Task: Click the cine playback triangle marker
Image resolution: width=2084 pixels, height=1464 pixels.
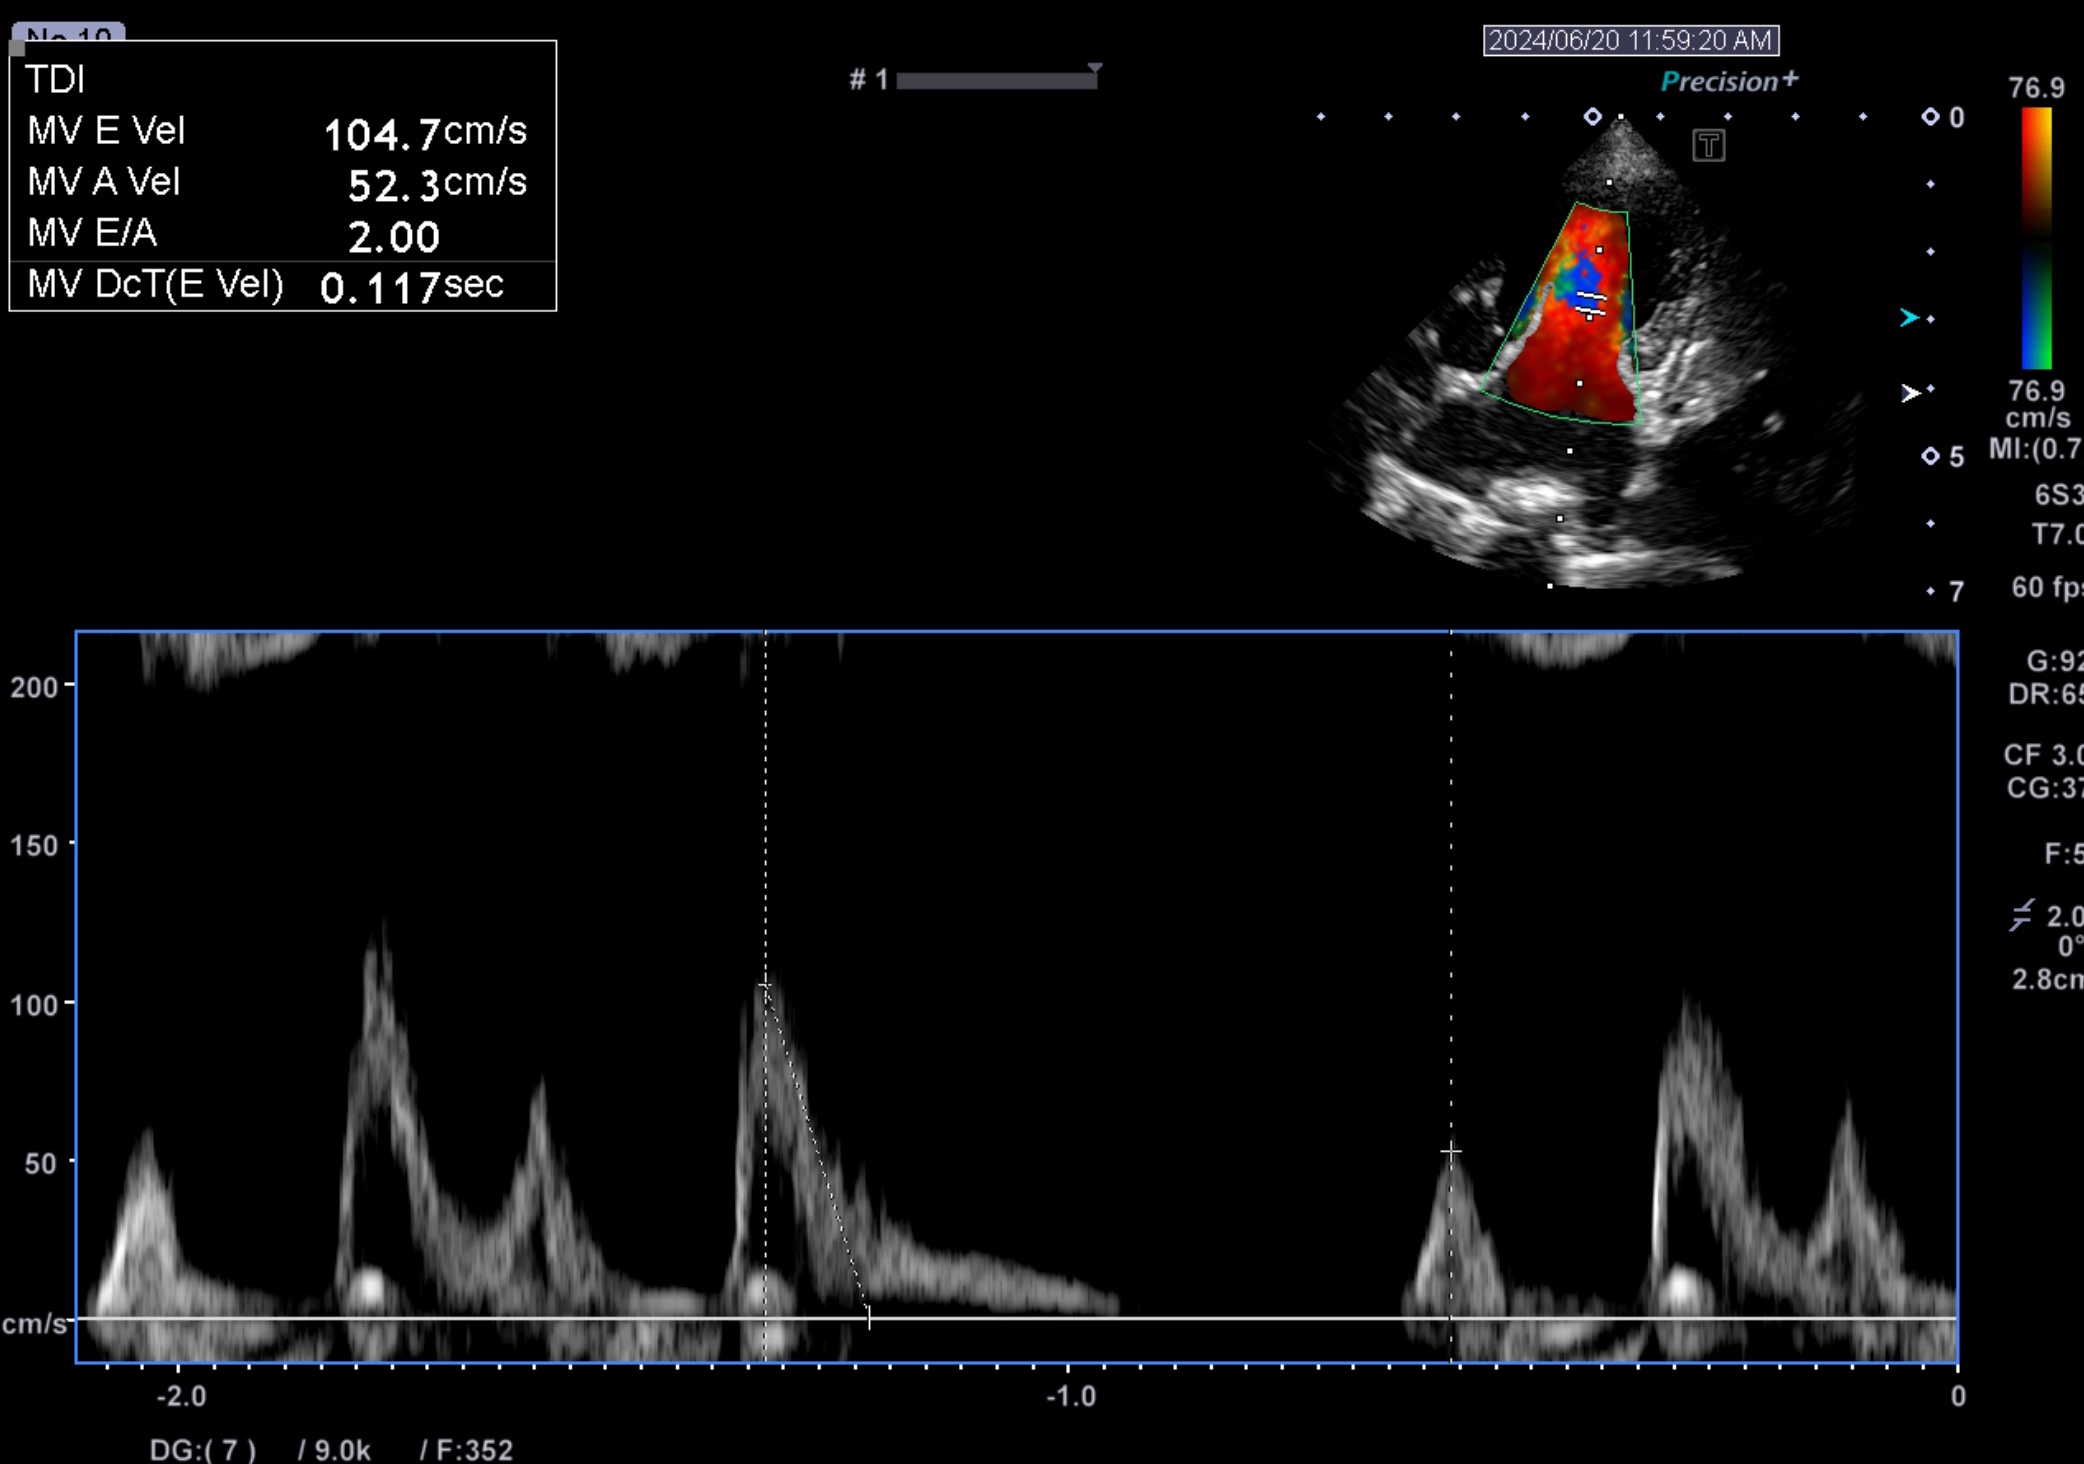Action: [x=1095, y=69]
